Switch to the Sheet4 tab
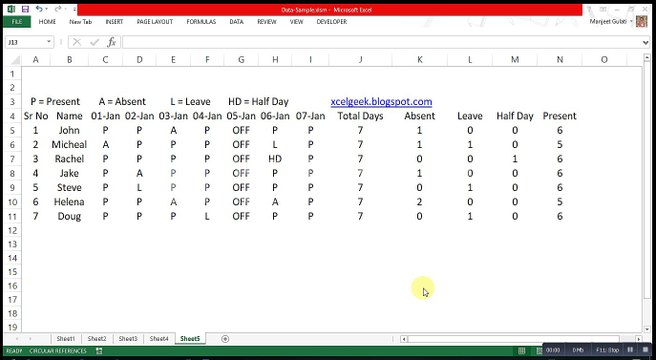Screen dimensions: 656x360 point(159,339)
